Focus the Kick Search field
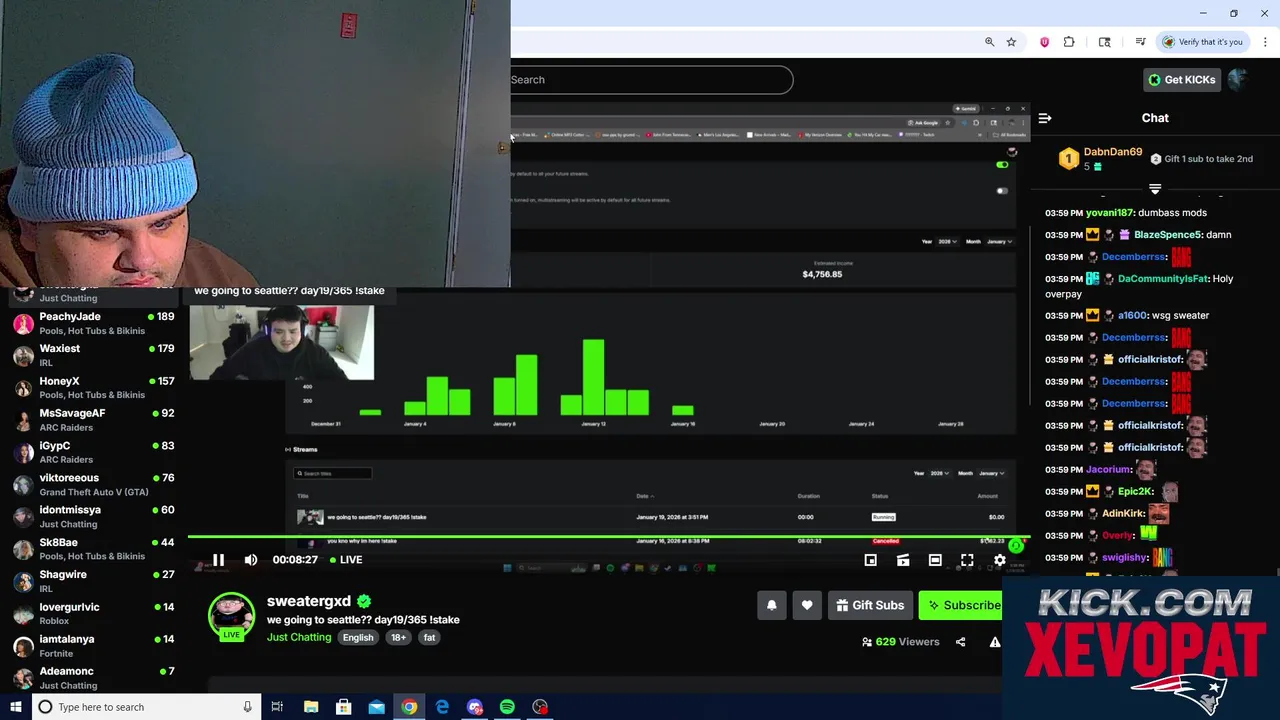 tap(650, 80)
